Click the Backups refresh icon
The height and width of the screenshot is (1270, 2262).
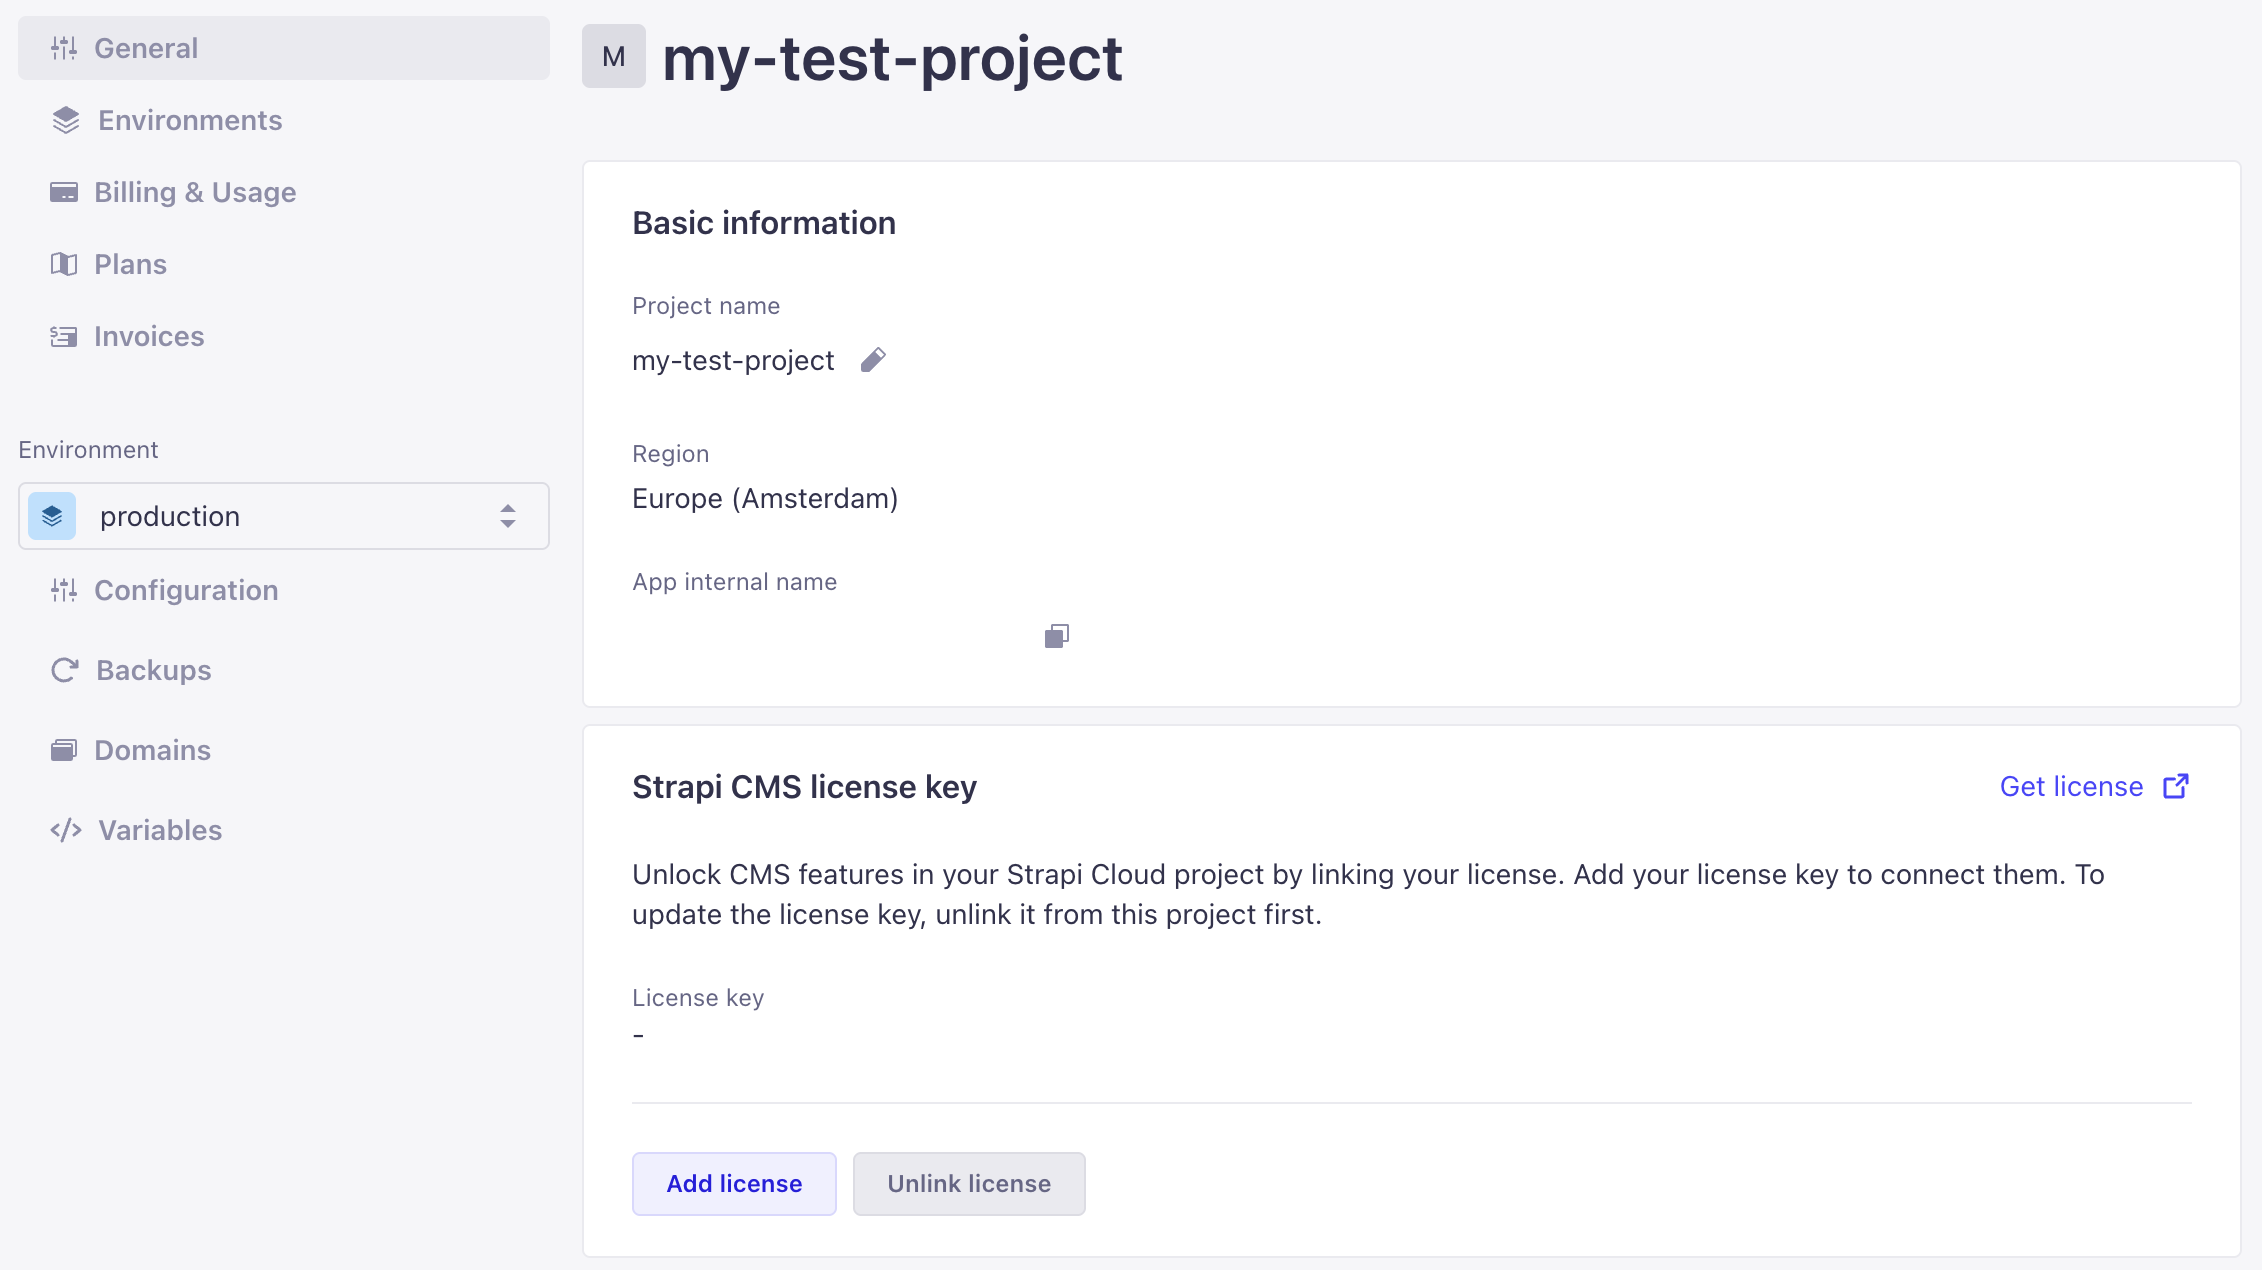click(65, 670)
